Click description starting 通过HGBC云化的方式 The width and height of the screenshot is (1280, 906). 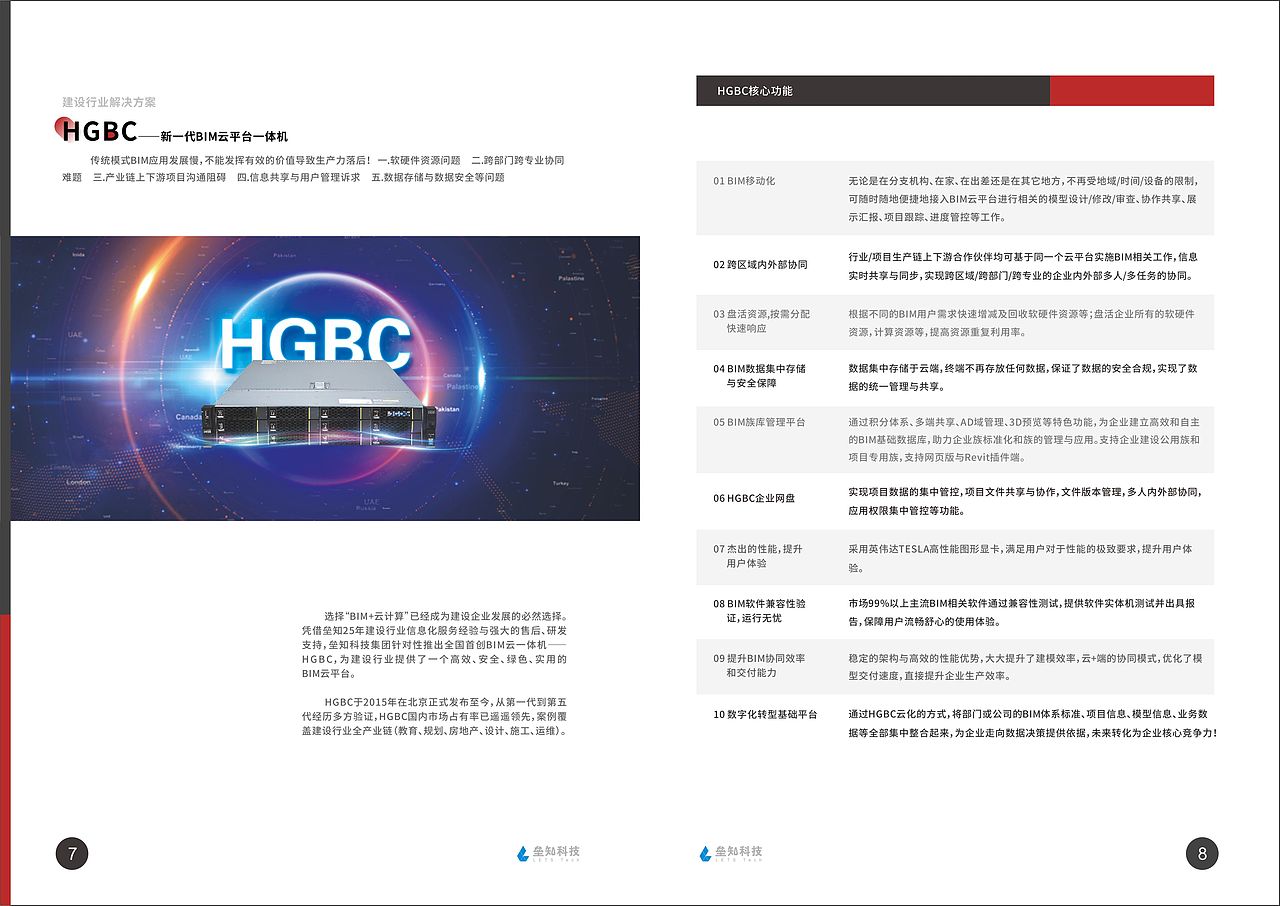point(1032,724)
